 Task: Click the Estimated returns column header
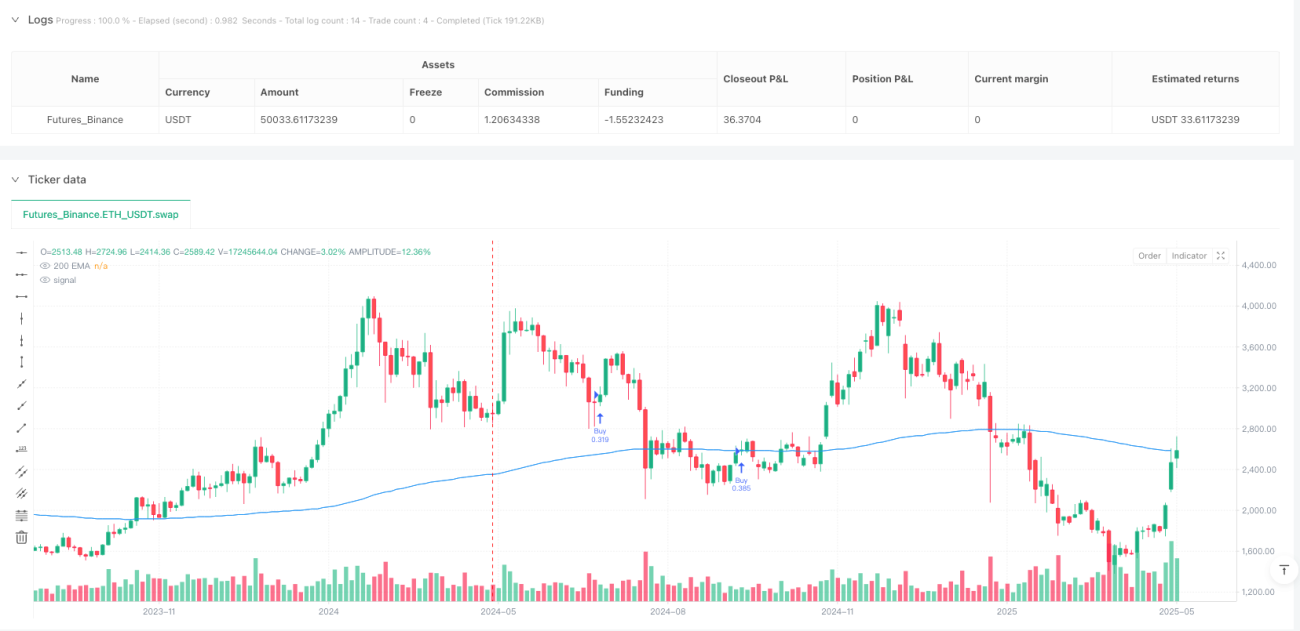(1195, 78)
